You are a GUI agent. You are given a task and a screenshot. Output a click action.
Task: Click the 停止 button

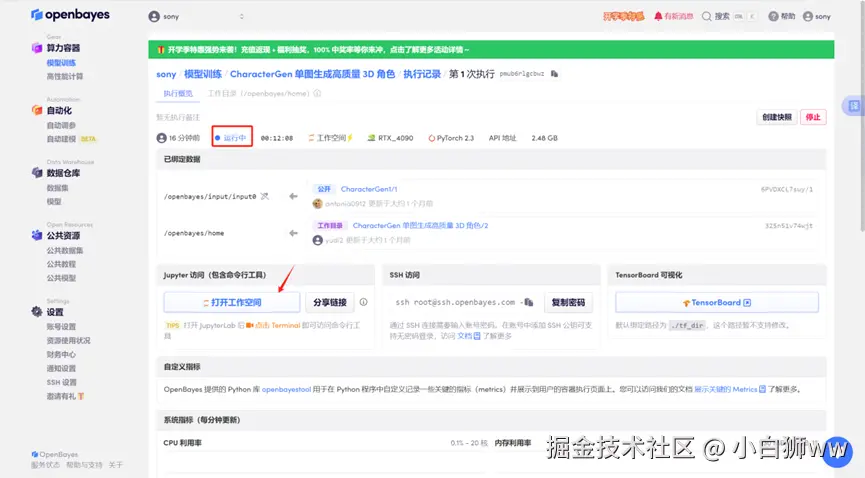[813, 117]
